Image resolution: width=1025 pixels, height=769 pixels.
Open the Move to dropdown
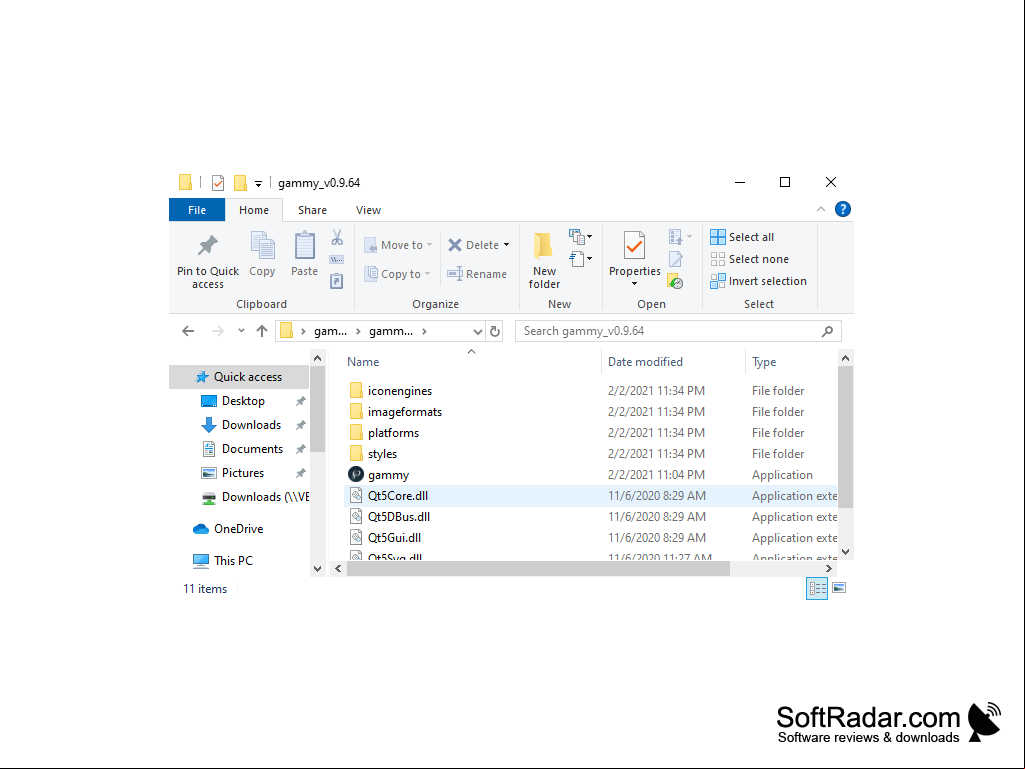tap(399, 245)
